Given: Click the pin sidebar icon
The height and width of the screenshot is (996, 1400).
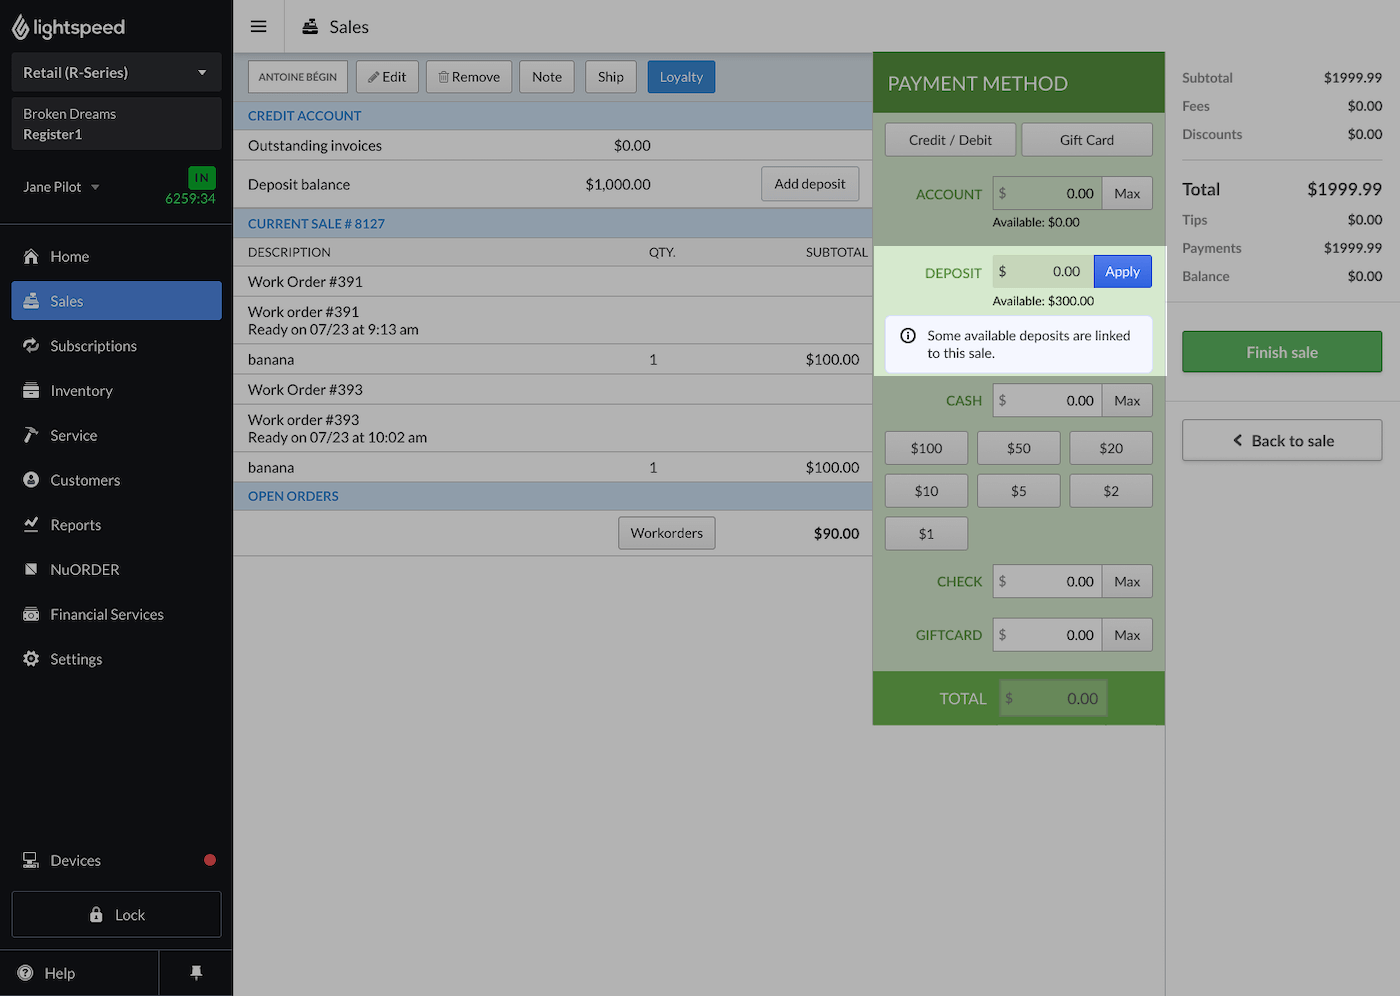Looking at the screenshot, I should tap(196, 973).
